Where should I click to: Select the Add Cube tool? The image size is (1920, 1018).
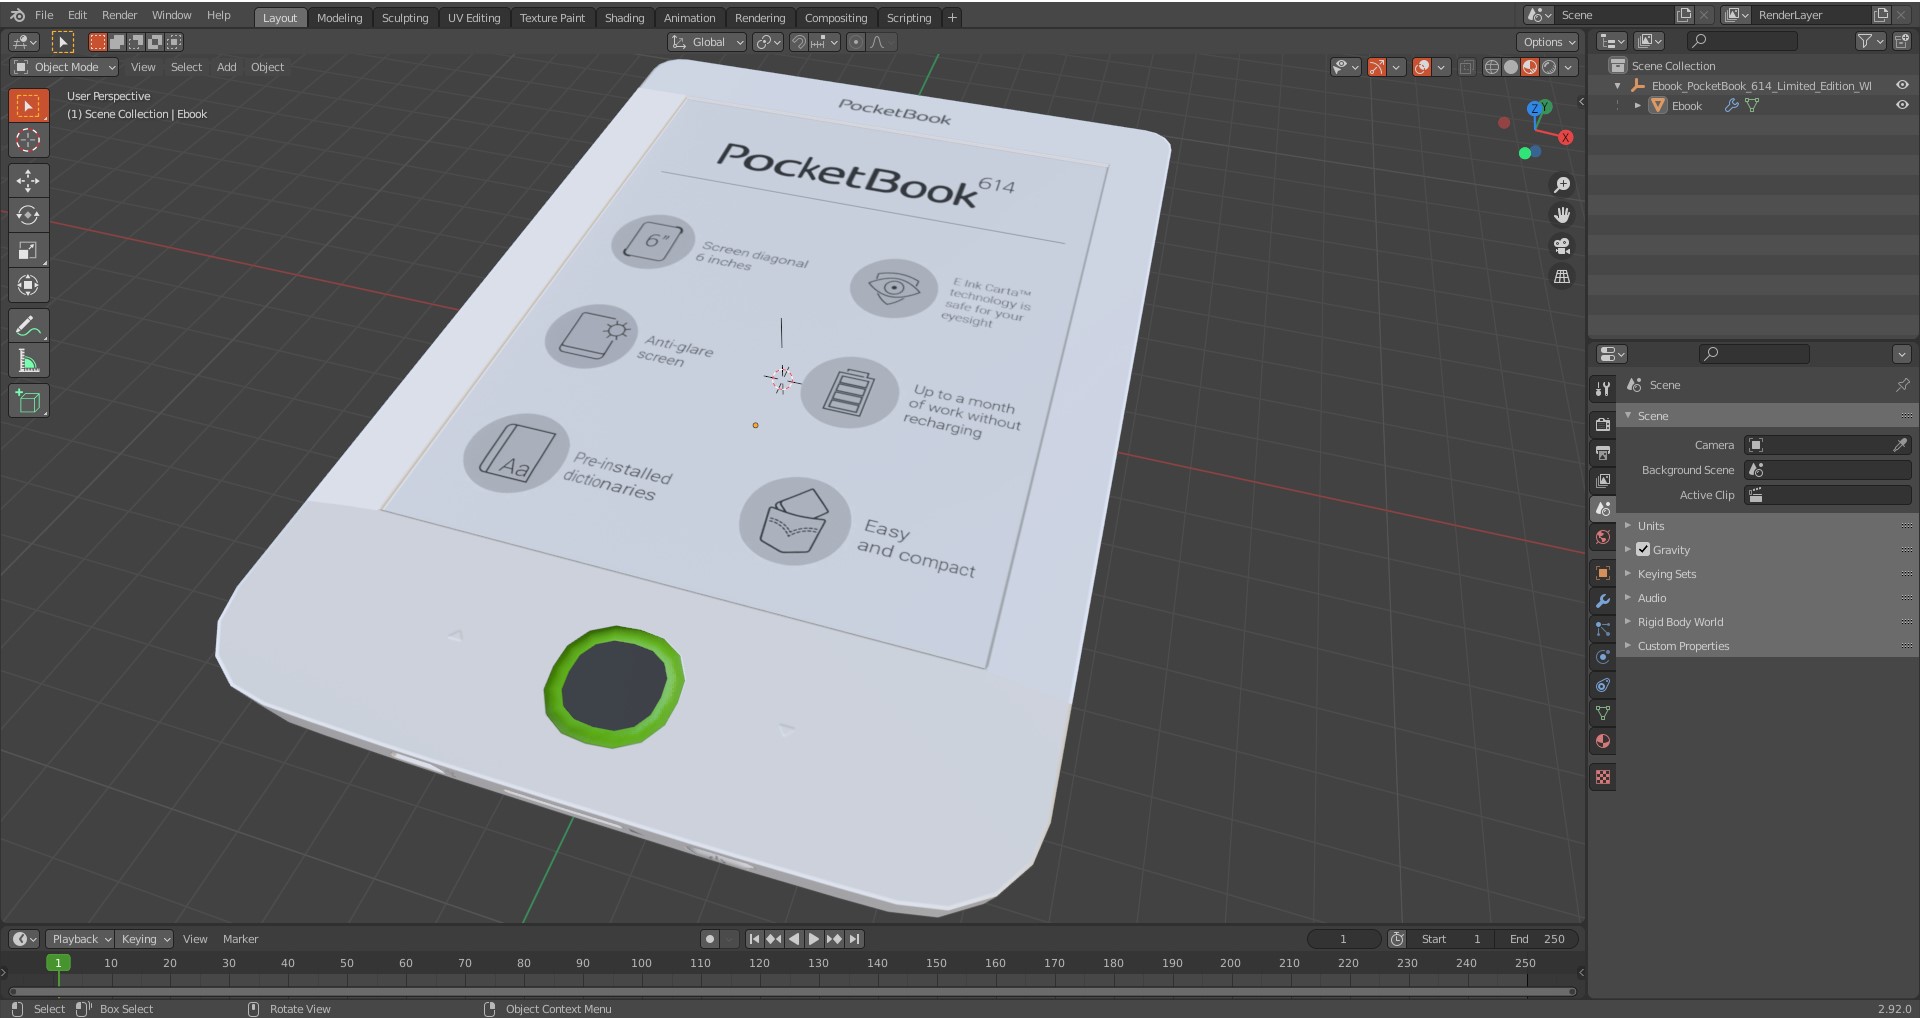point(28,401)
